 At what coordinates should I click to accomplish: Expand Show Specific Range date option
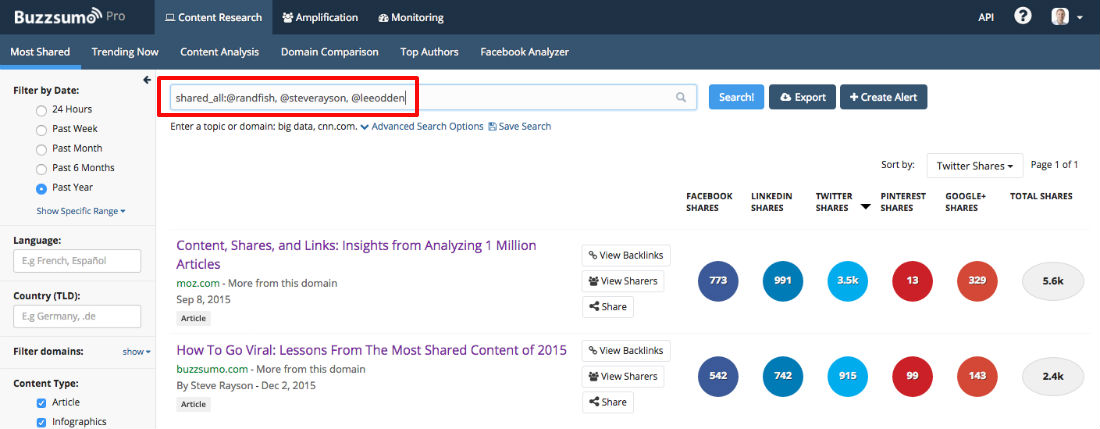pyautogui.click(x=80, y=211)
